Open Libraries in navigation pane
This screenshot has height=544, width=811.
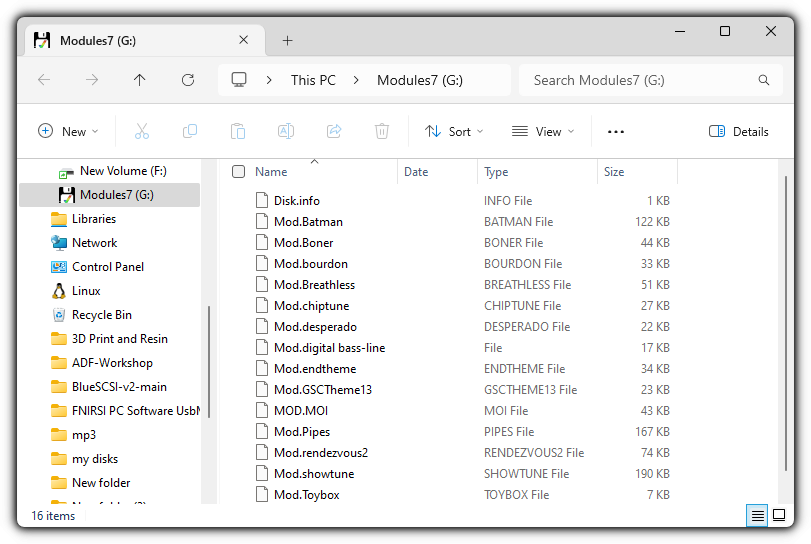[x=94, y=219]
